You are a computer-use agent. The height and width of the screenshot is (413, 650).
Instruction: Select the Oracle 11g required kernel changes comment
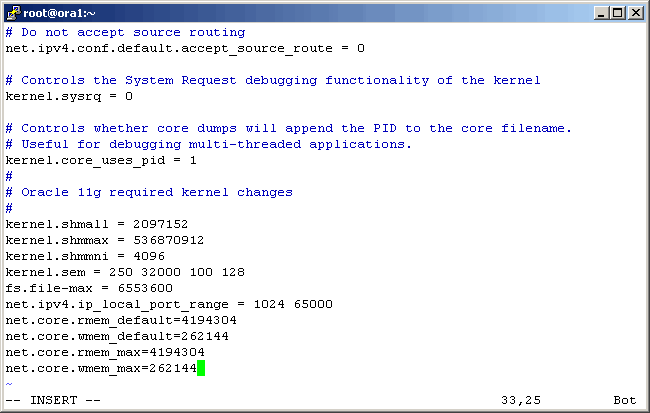[x=157, y=192]
